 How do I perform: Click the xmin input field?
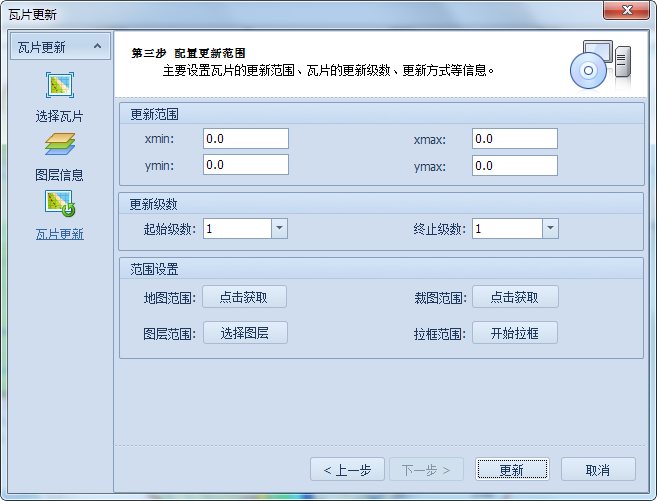click(x=245, y=139)
